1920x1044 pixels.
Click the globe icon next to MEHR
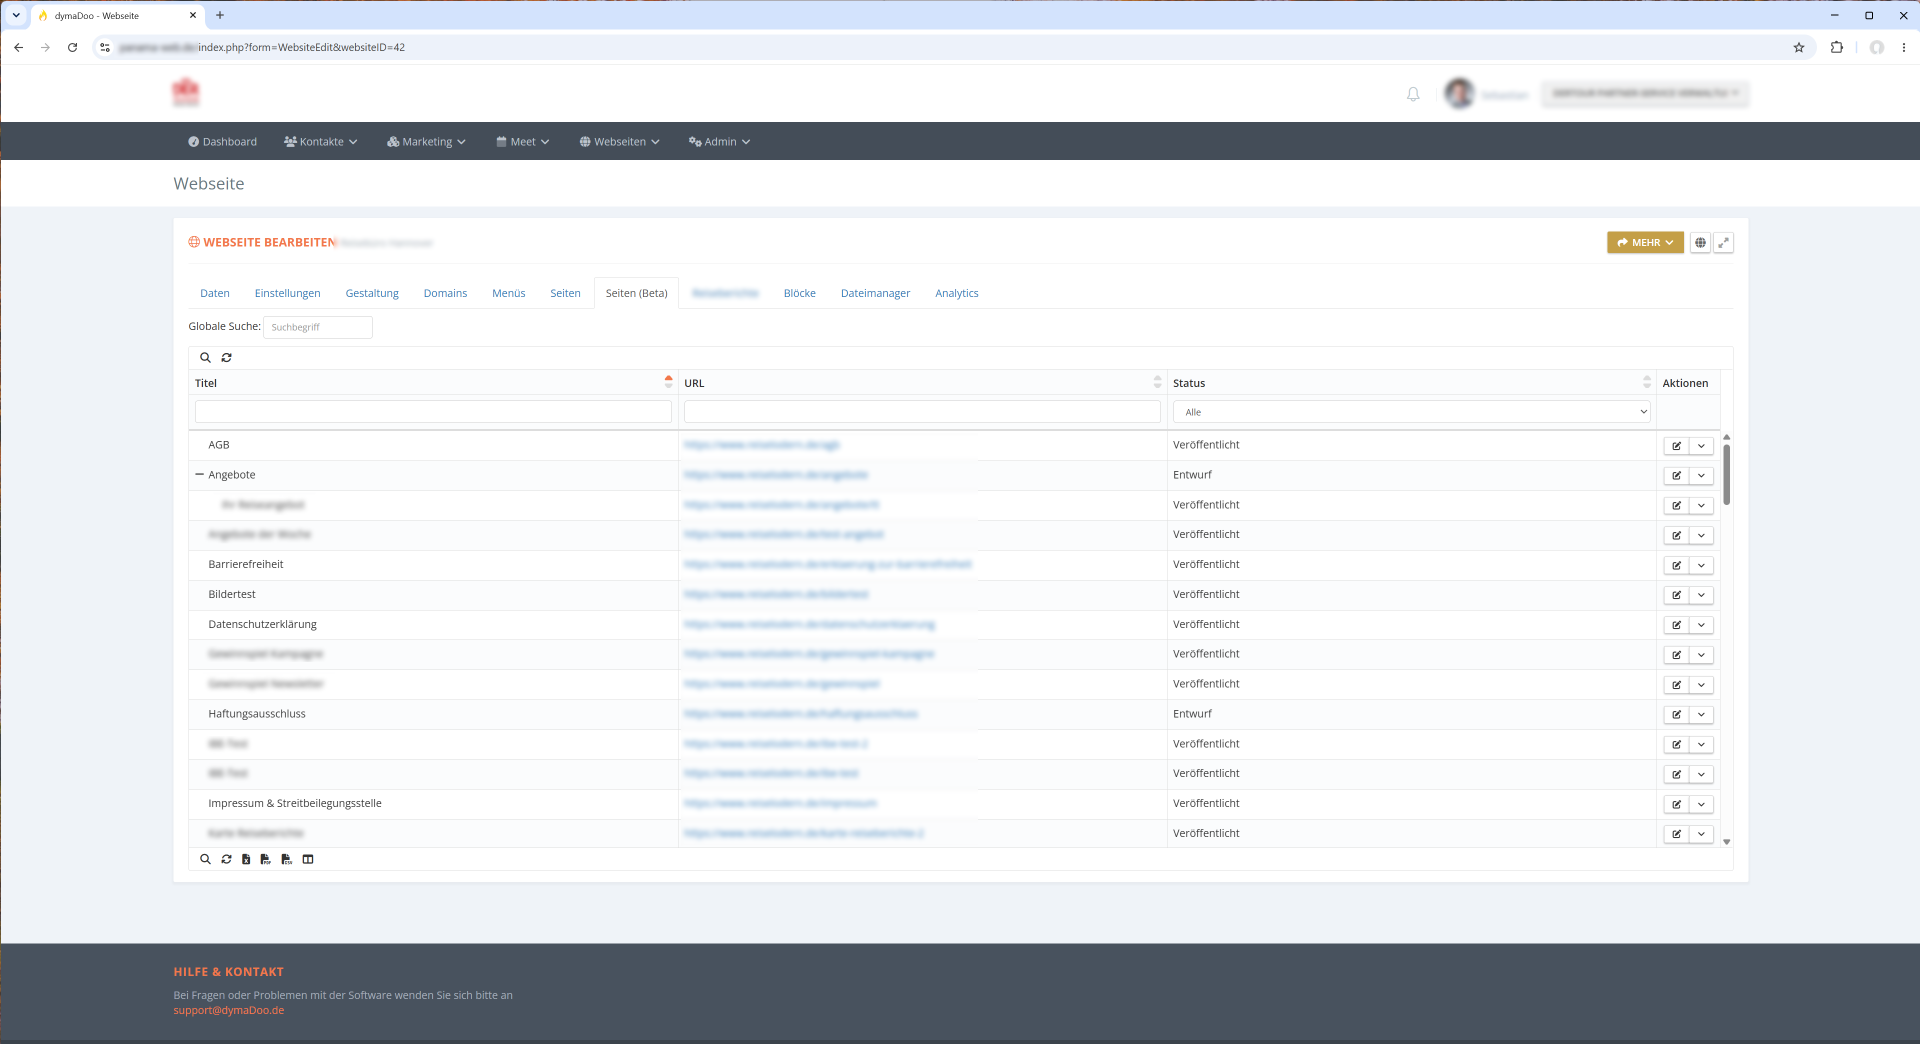point(1700,243)
